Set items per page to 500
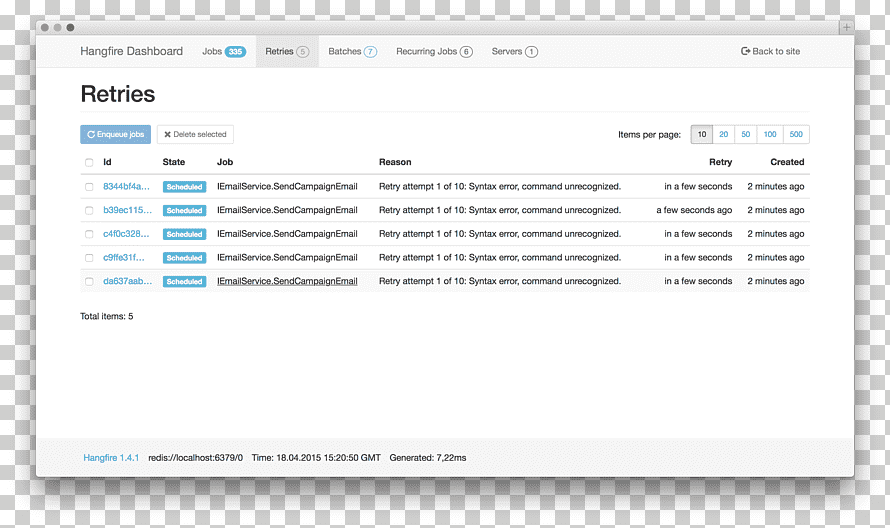The image size is (890, 528). 796,135
